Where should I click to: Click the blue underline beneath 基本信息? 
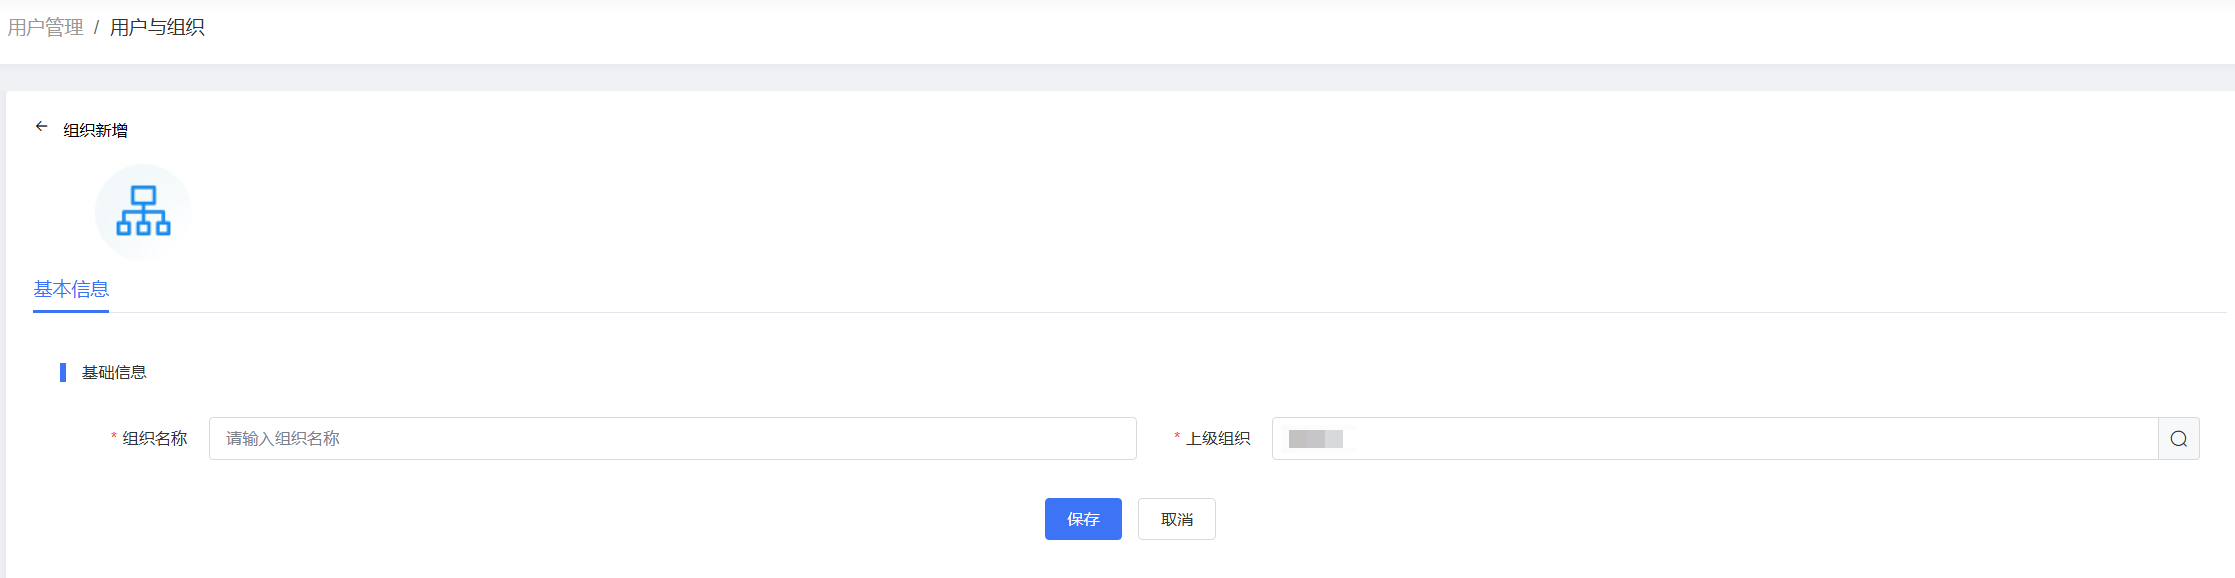[x=71, y=311]
